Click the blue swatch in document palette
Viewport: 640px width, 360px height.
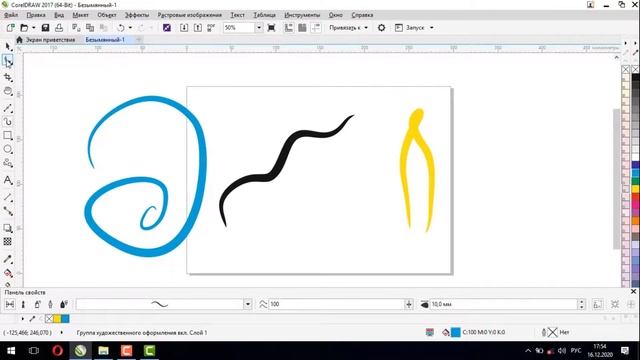(65, 318)
